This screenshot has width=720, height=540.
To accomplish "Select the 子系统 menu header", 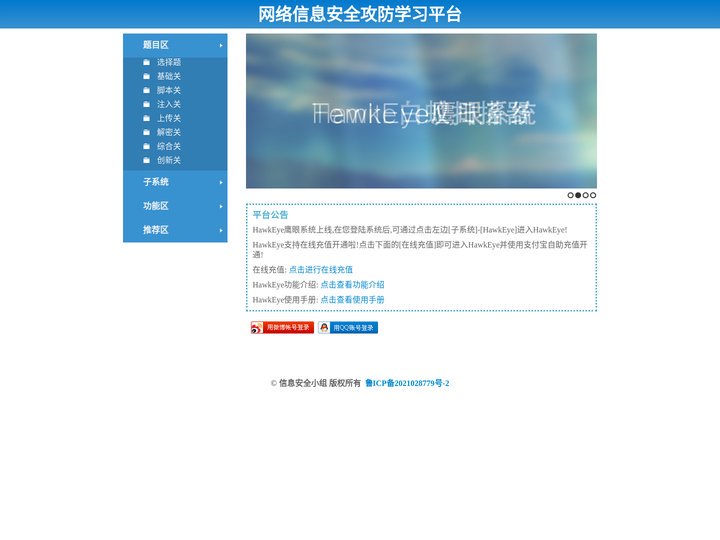I will coord(175,182).
